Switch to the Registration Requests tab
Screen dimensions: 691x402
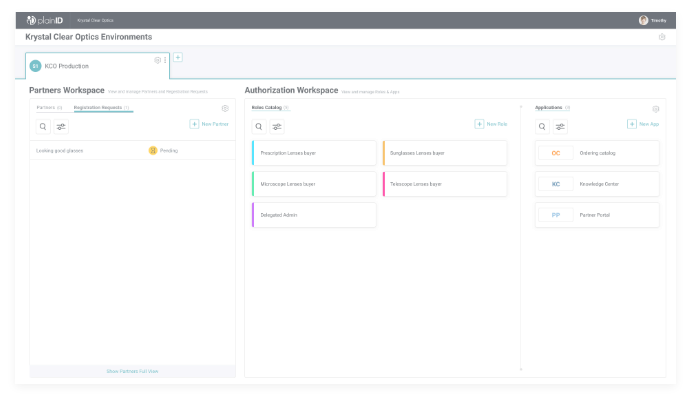pyautogui.click(x=101, y=108)
